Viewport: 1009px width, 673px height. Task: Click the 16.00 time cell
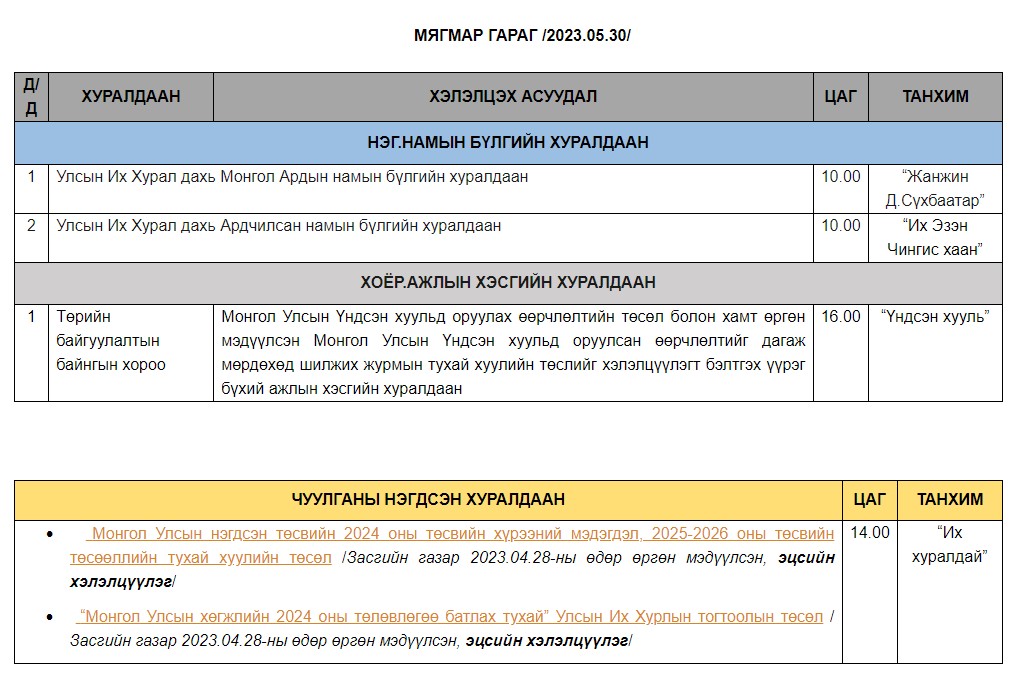(x=840, y=317)
